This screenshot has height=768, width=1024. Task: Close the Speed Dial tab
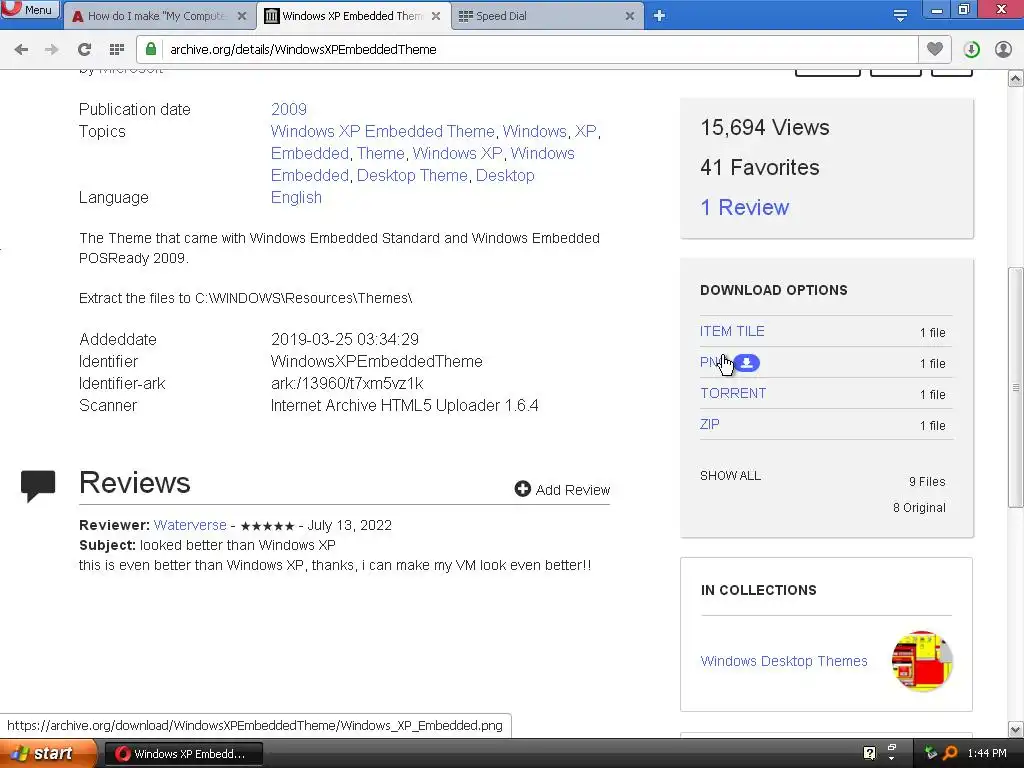(630, 16)
